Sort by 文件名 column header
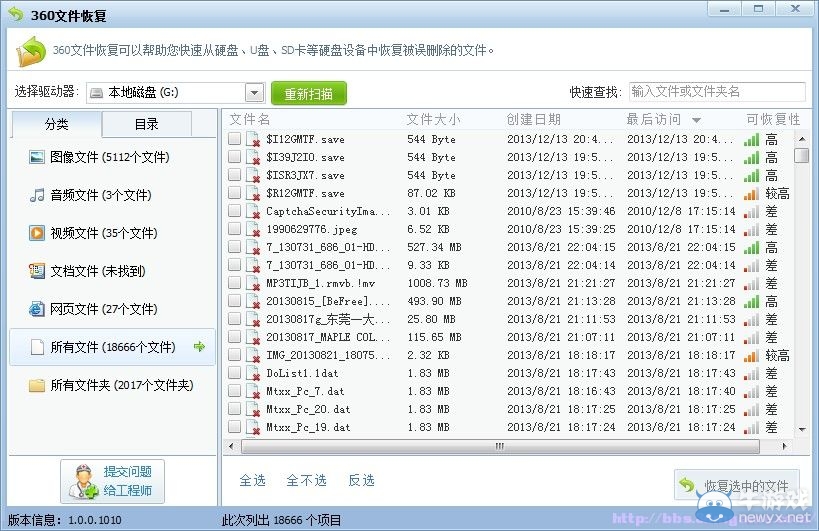 250,120
